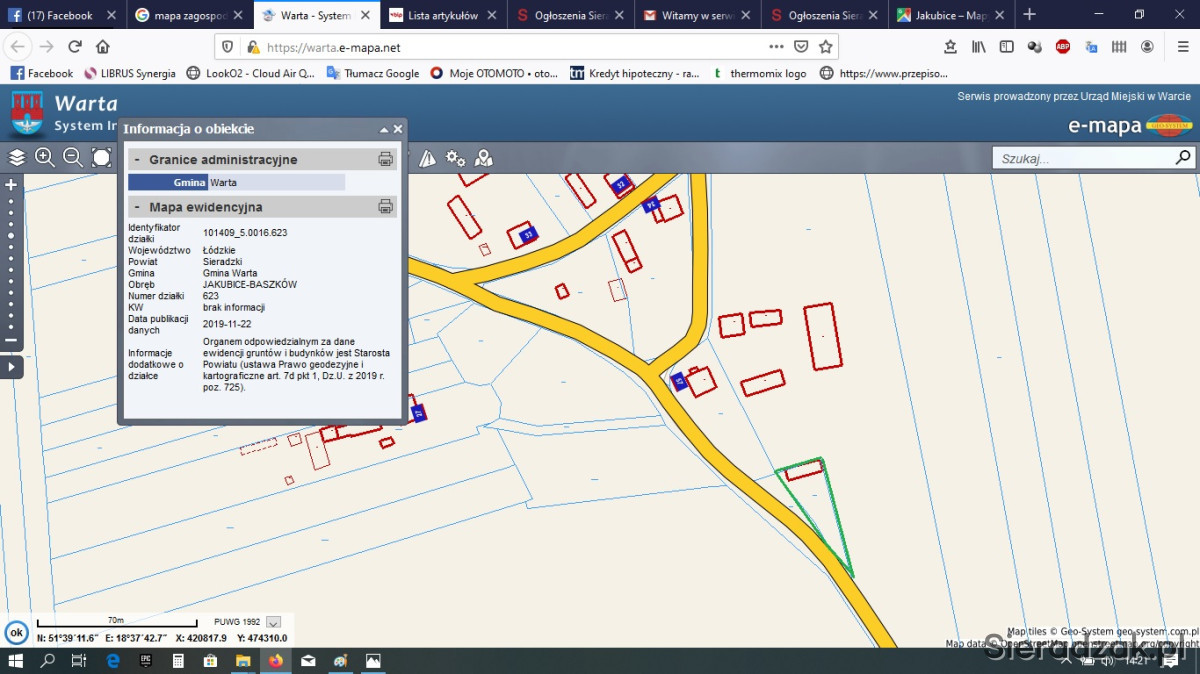Select the full extent view tool
The height and width of the screenshot is (674, 1200).
pyautogui.click(x=102, y=157)
